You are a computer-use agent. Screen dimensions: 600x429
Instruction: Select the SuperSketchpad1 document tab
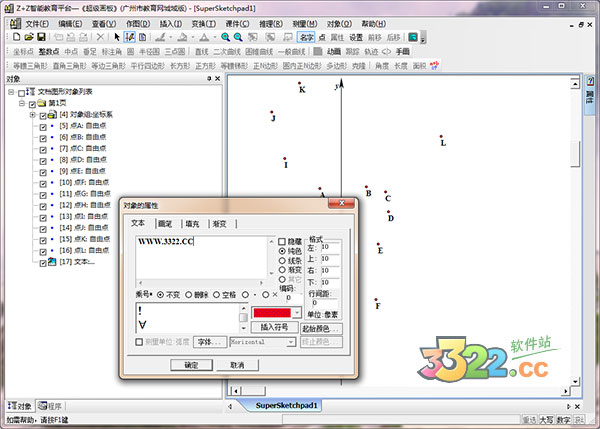point(286,405)
